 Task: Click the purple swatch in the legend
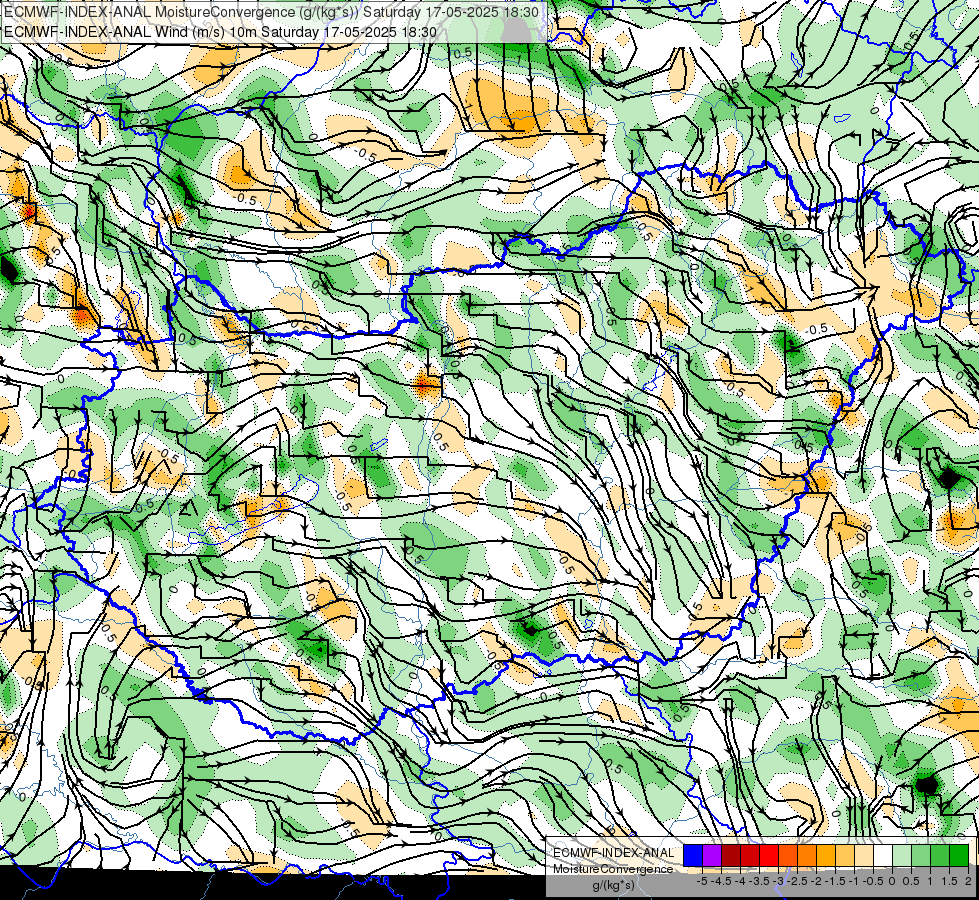[x=712, y=856]
